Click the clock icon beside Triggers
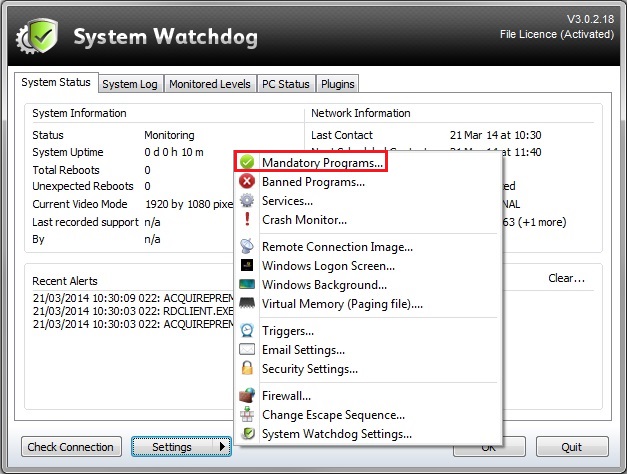 tap(247, 330)
